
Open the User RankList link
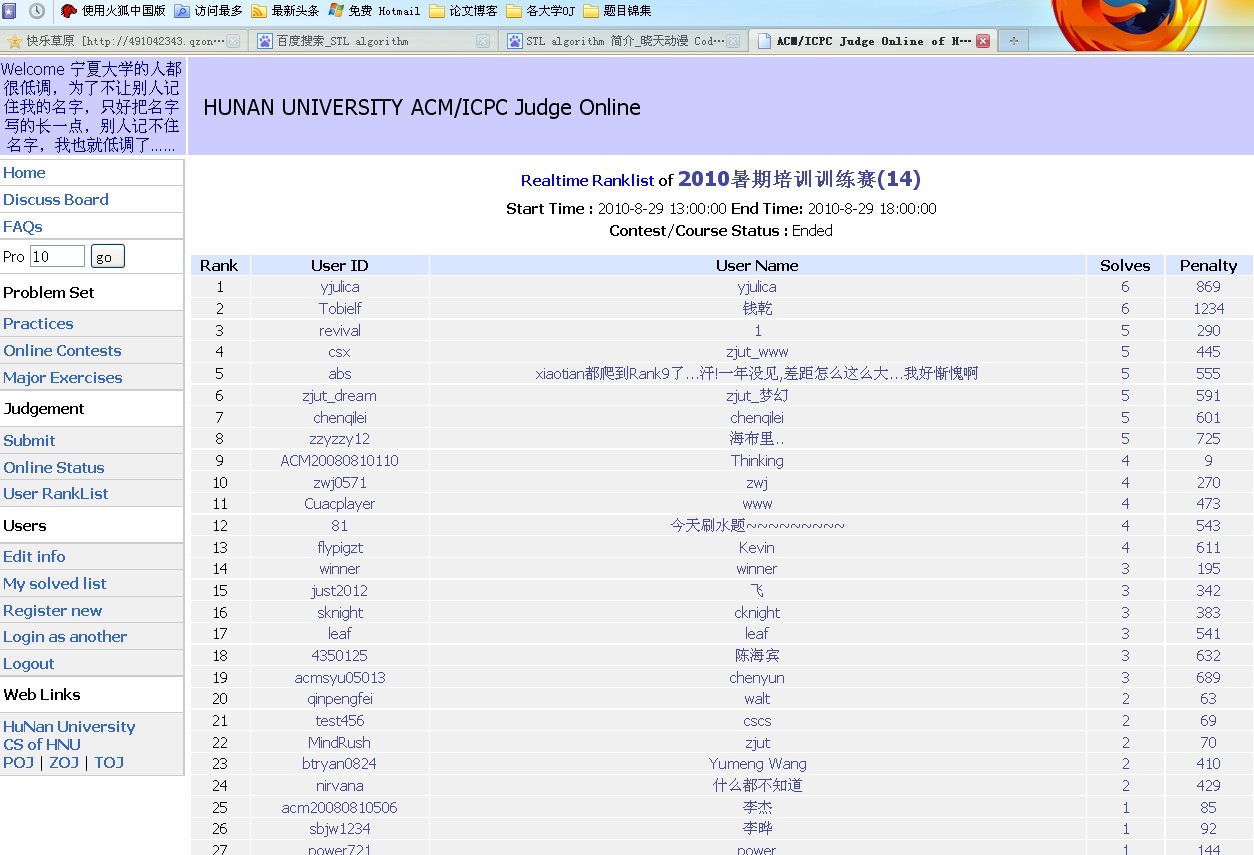pos(56,494)
